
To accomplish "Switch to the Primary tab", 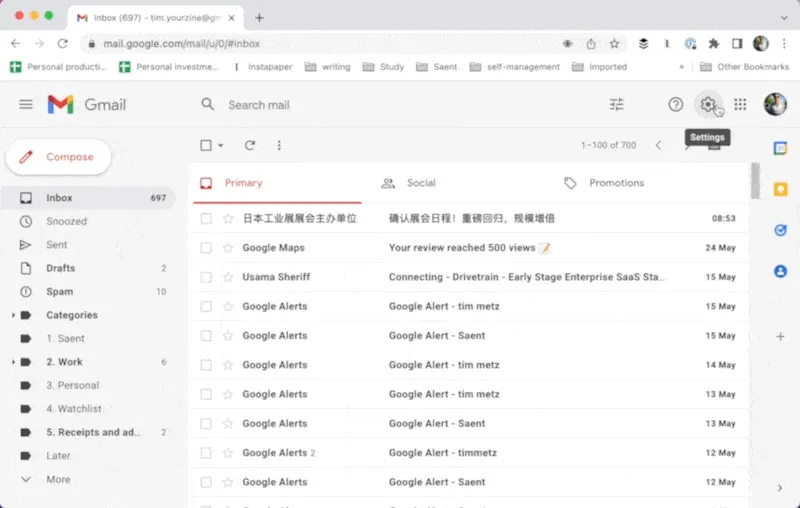I will (x=277, y=183).
